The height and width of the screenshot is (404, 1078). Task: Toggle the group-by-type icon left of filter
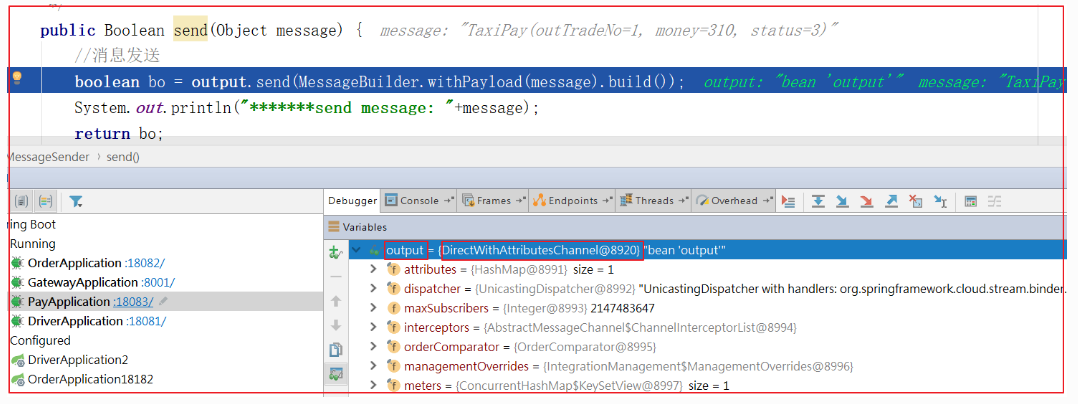46,201
